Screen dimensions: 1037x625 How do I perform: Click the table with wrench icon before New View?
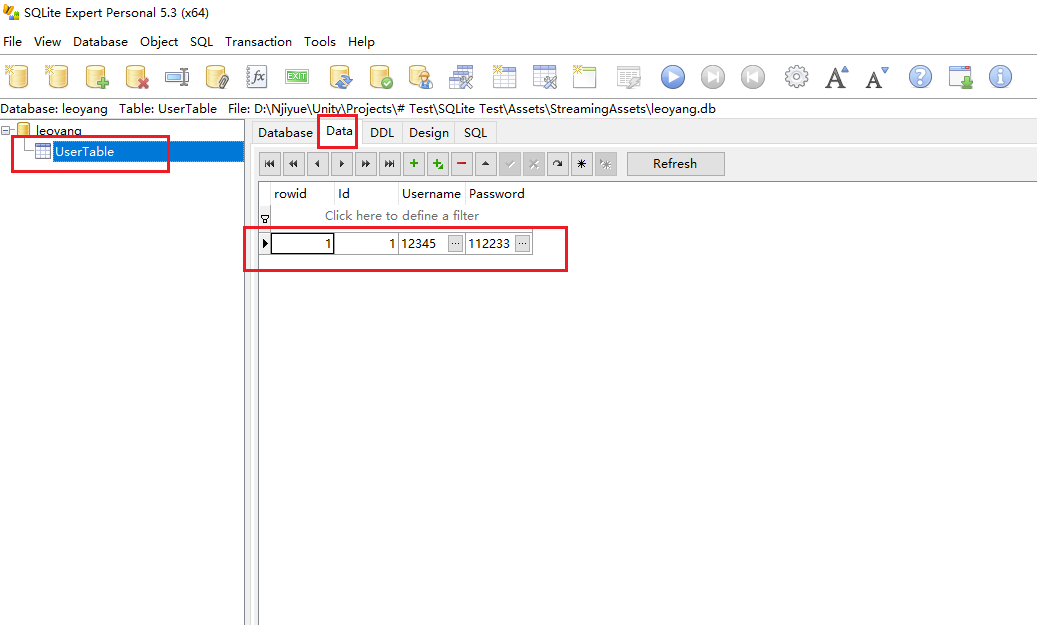(x=544, y=77)
